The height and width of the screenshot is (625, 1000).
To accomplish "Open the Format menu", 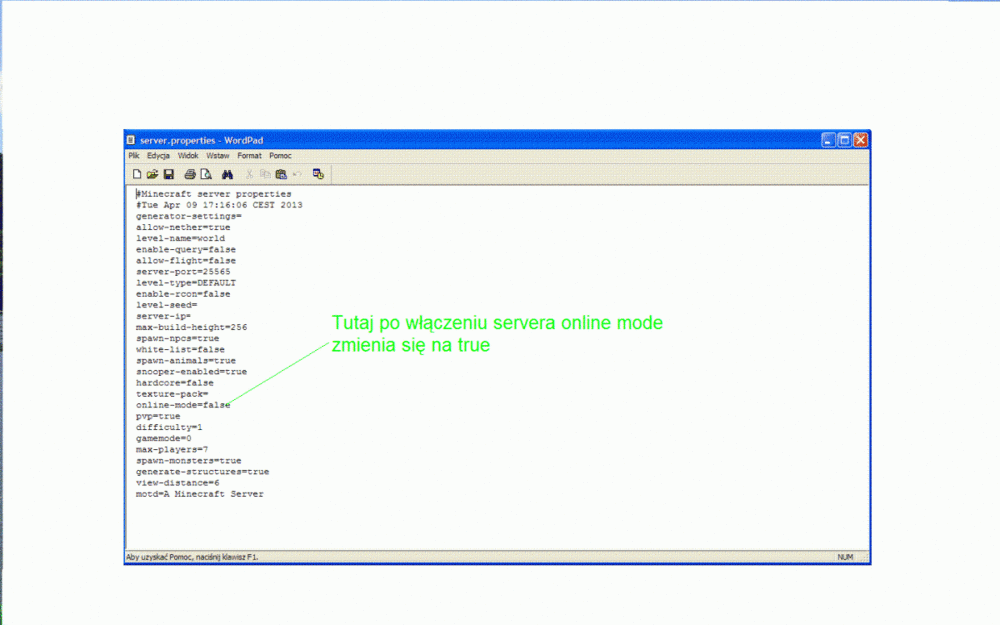I will click(x=249, y=156).
